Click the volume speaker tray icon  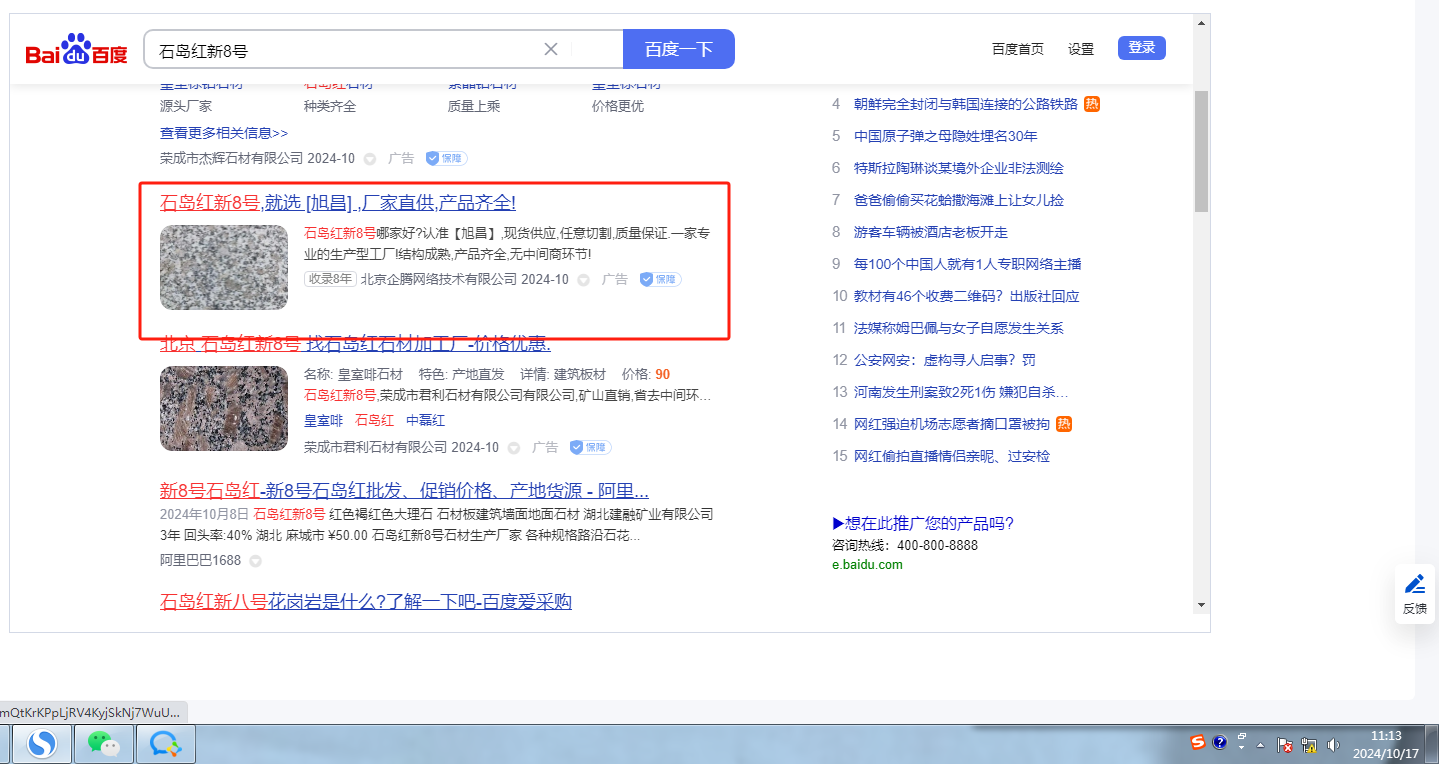1333,745
